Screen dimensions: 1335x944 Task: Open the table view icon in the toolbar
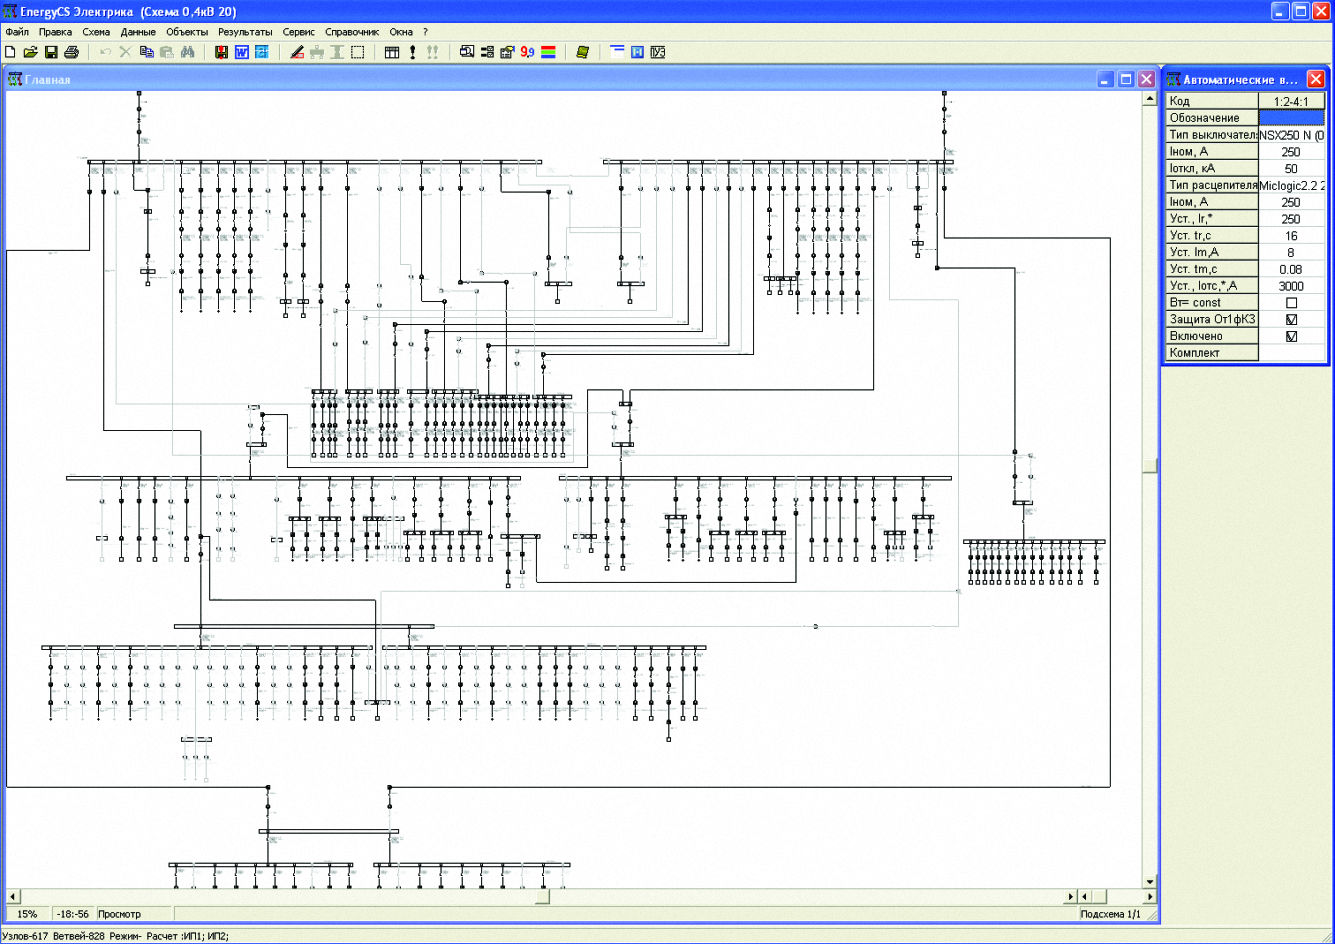(x=392, y=52)
